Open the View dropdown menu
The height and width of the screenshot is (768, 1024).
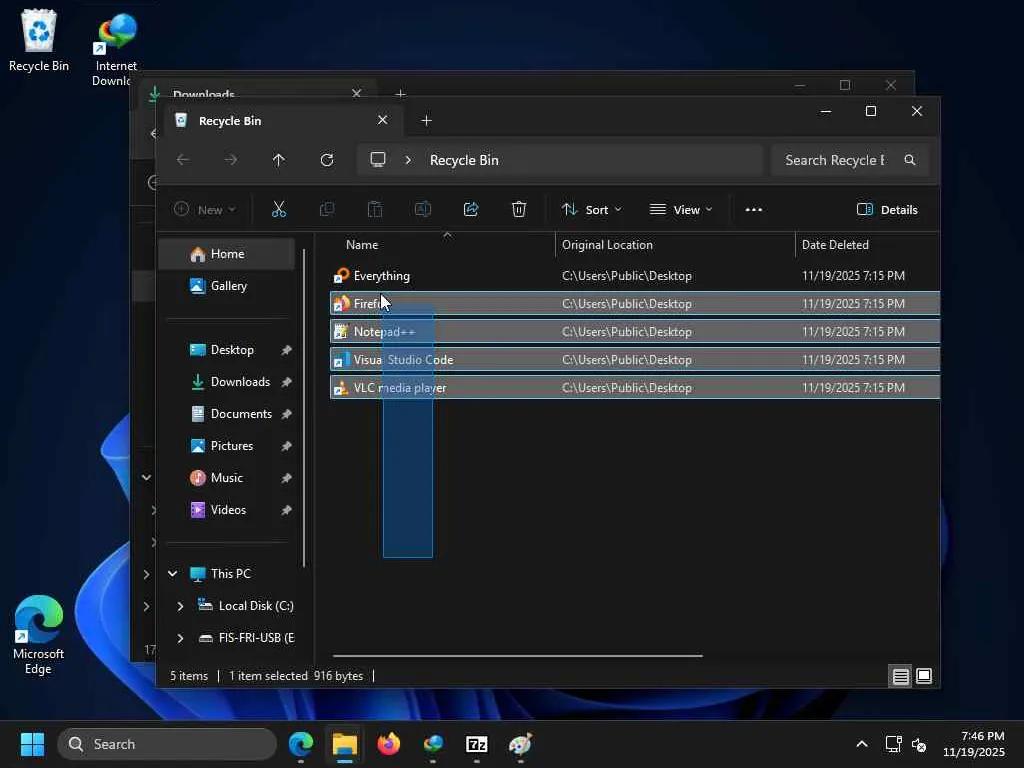click(681, 209)
